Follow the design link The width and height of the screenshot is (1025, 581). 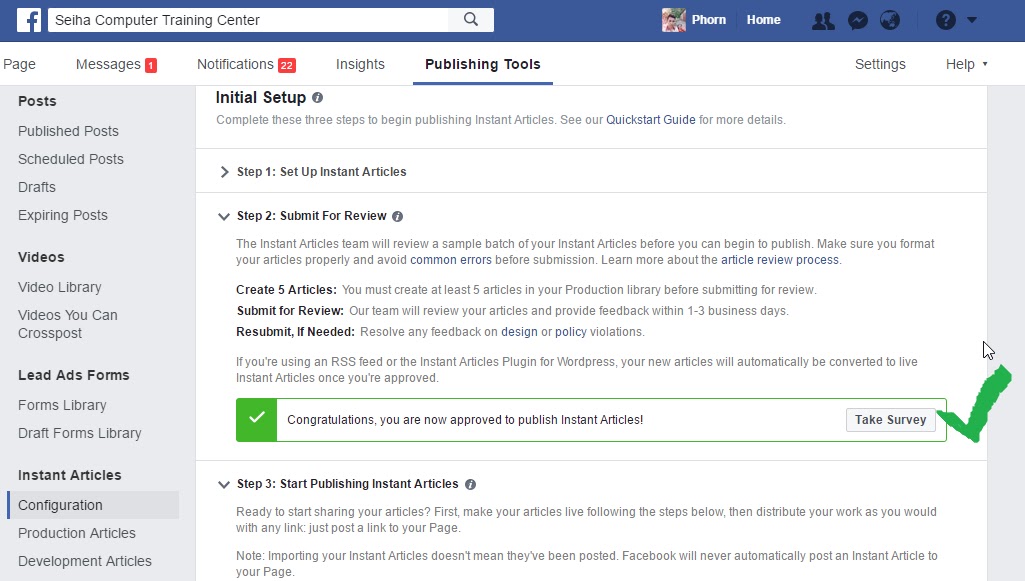click(x=519, y=331)
